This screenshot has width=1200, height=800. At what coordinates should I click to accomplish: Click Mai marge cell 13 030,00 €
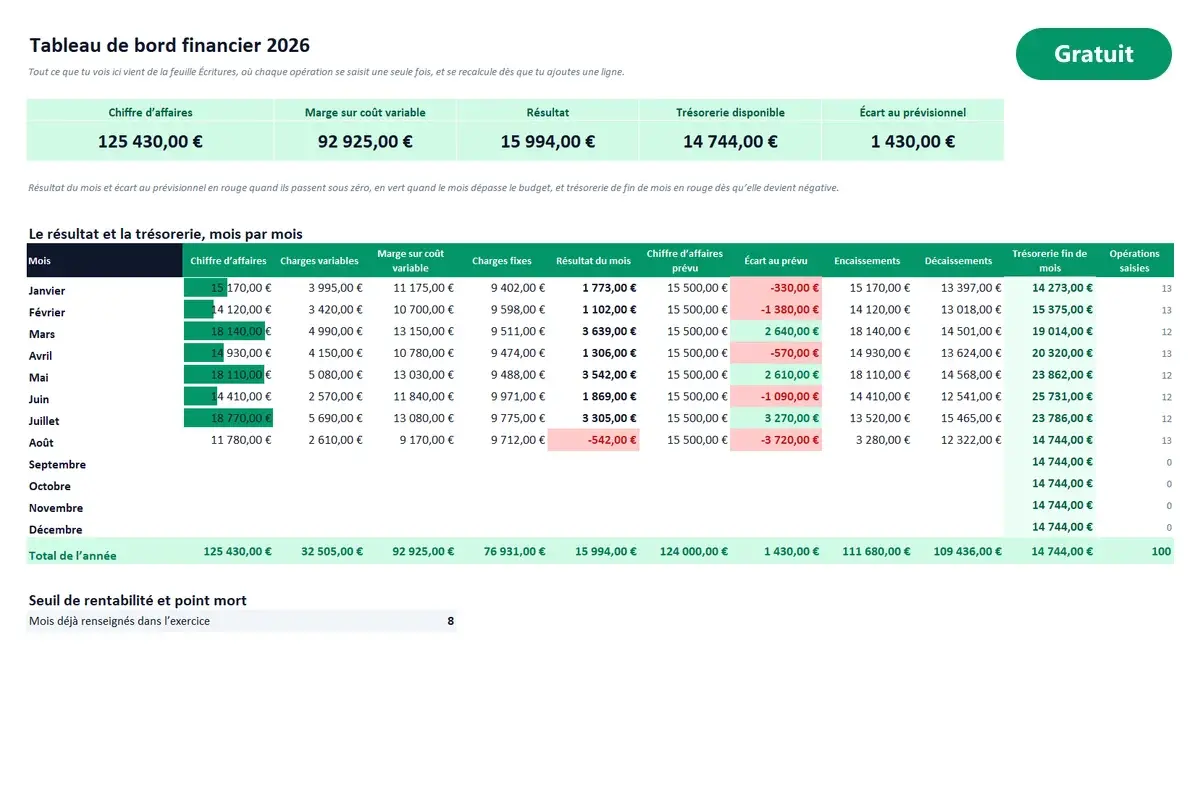pos(410,375)
